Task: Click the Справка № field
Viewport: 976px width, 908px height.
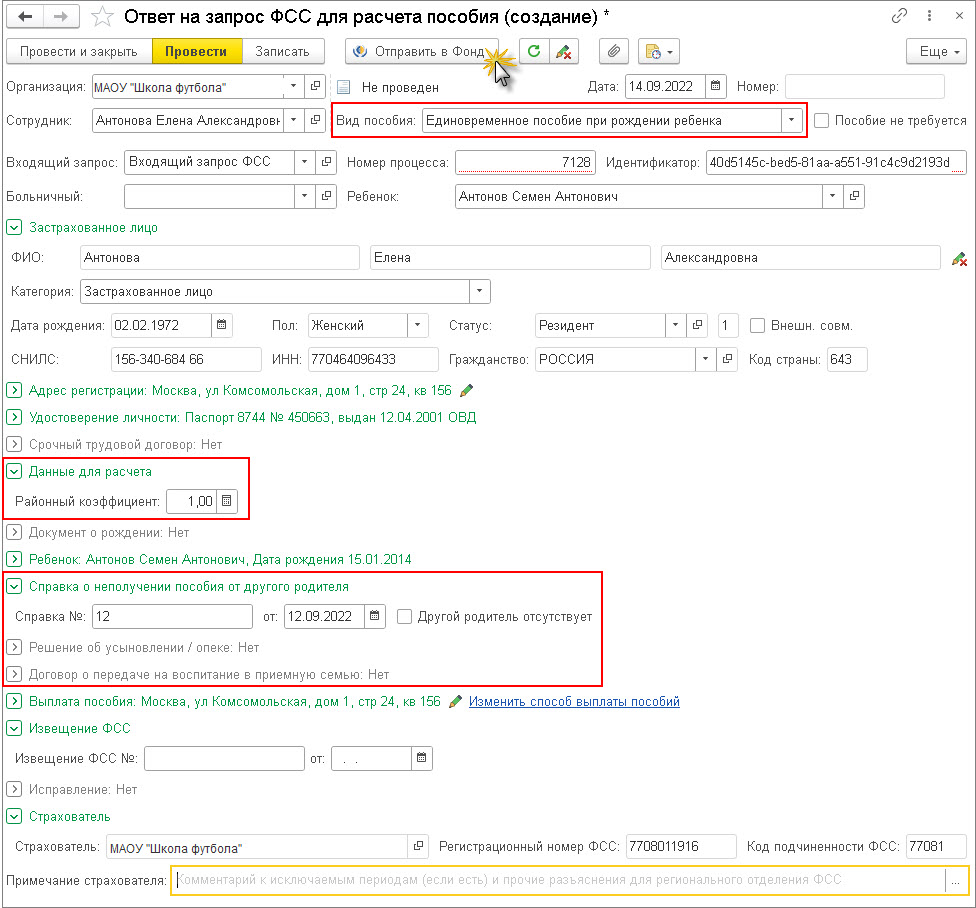Action: pyautogui.click(x=172, y=616)
